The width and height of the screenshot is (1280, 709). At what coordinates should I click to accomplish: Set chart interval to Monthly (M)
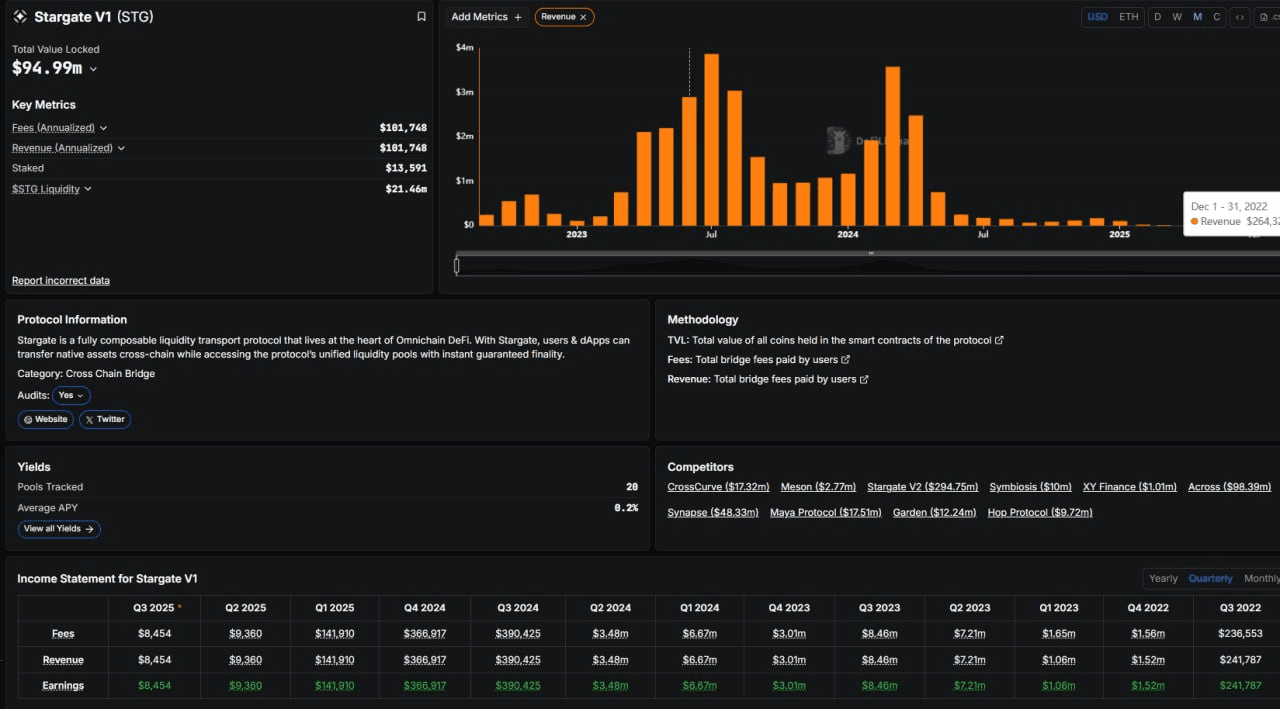pyautogui.click(x=1197, y=17)
